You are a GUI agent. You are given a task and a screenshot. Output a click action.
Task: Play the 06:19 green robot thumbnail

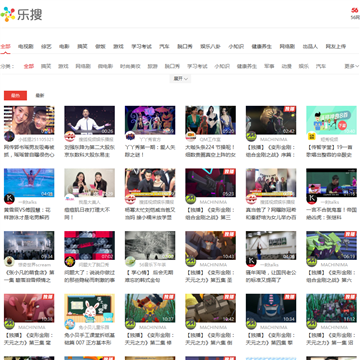point(331,245)
